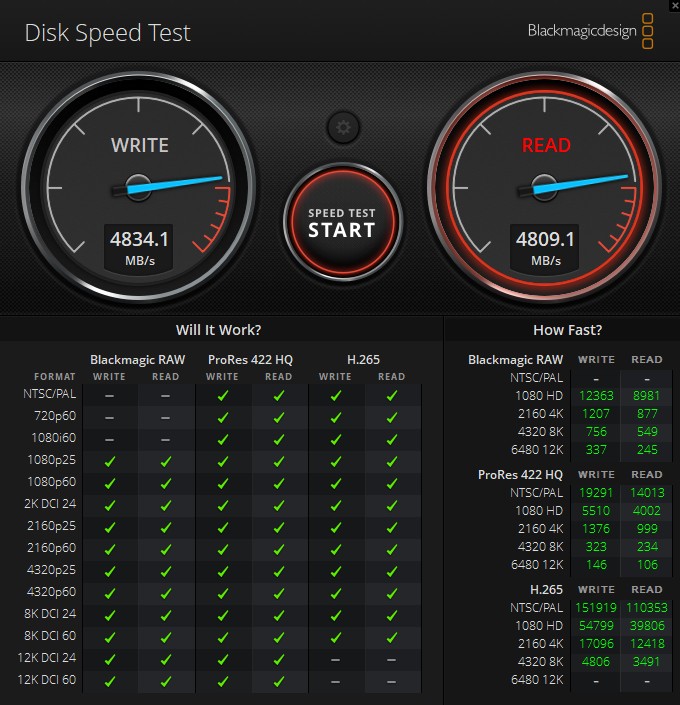Screen dimensions: 680x705
Task: Click H.265 write dash for 12K DCI 24
Action: click(335, 660)
